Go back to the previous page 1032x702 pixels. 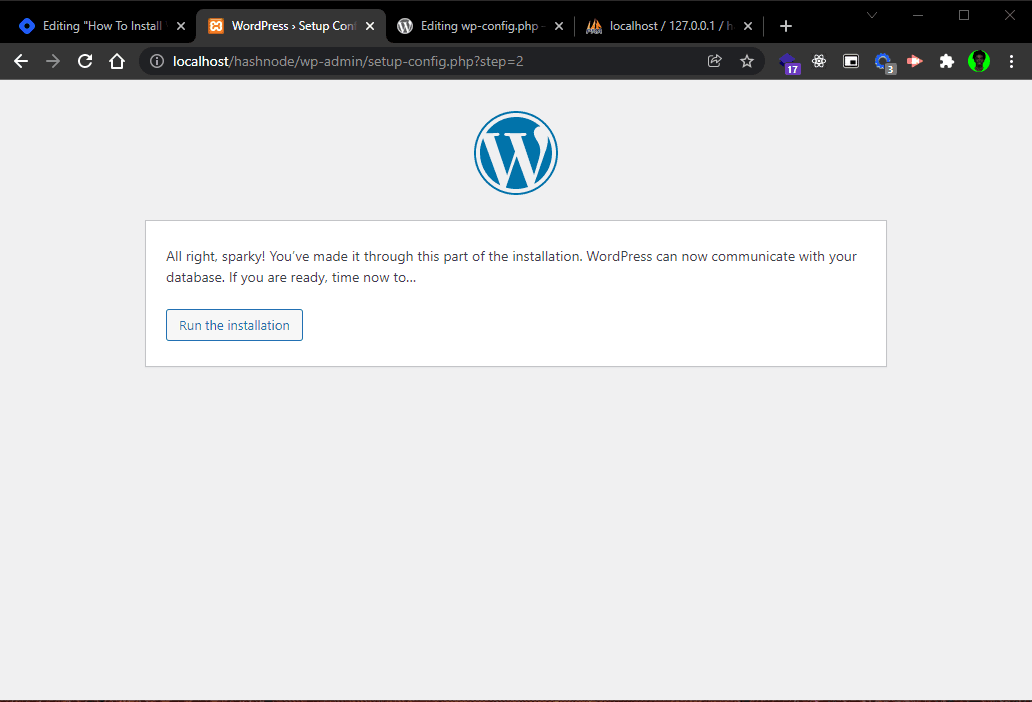tap(21, 61)
